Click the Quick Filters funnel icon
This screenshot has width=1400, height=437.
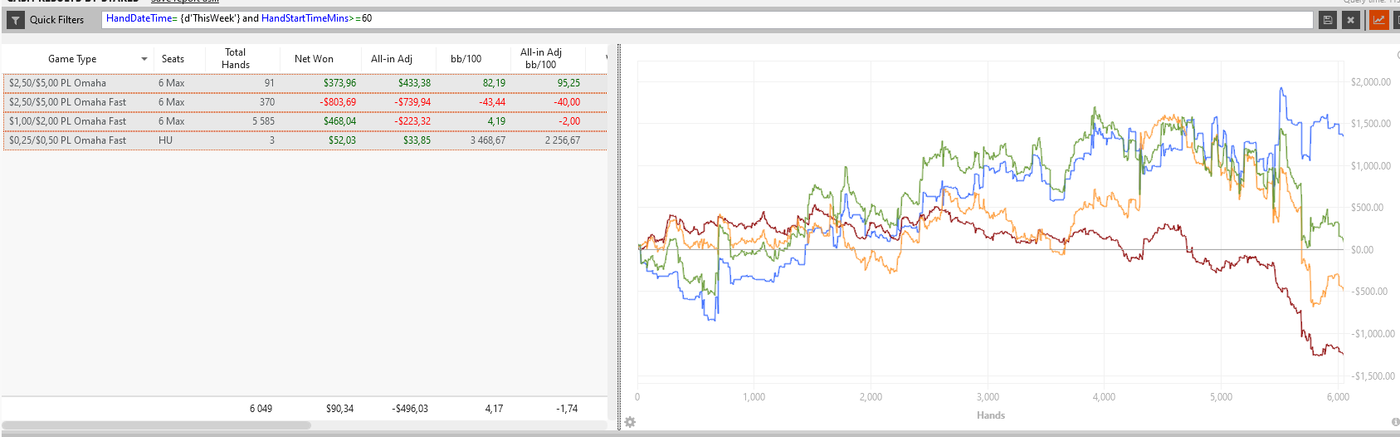coord(16,19)
